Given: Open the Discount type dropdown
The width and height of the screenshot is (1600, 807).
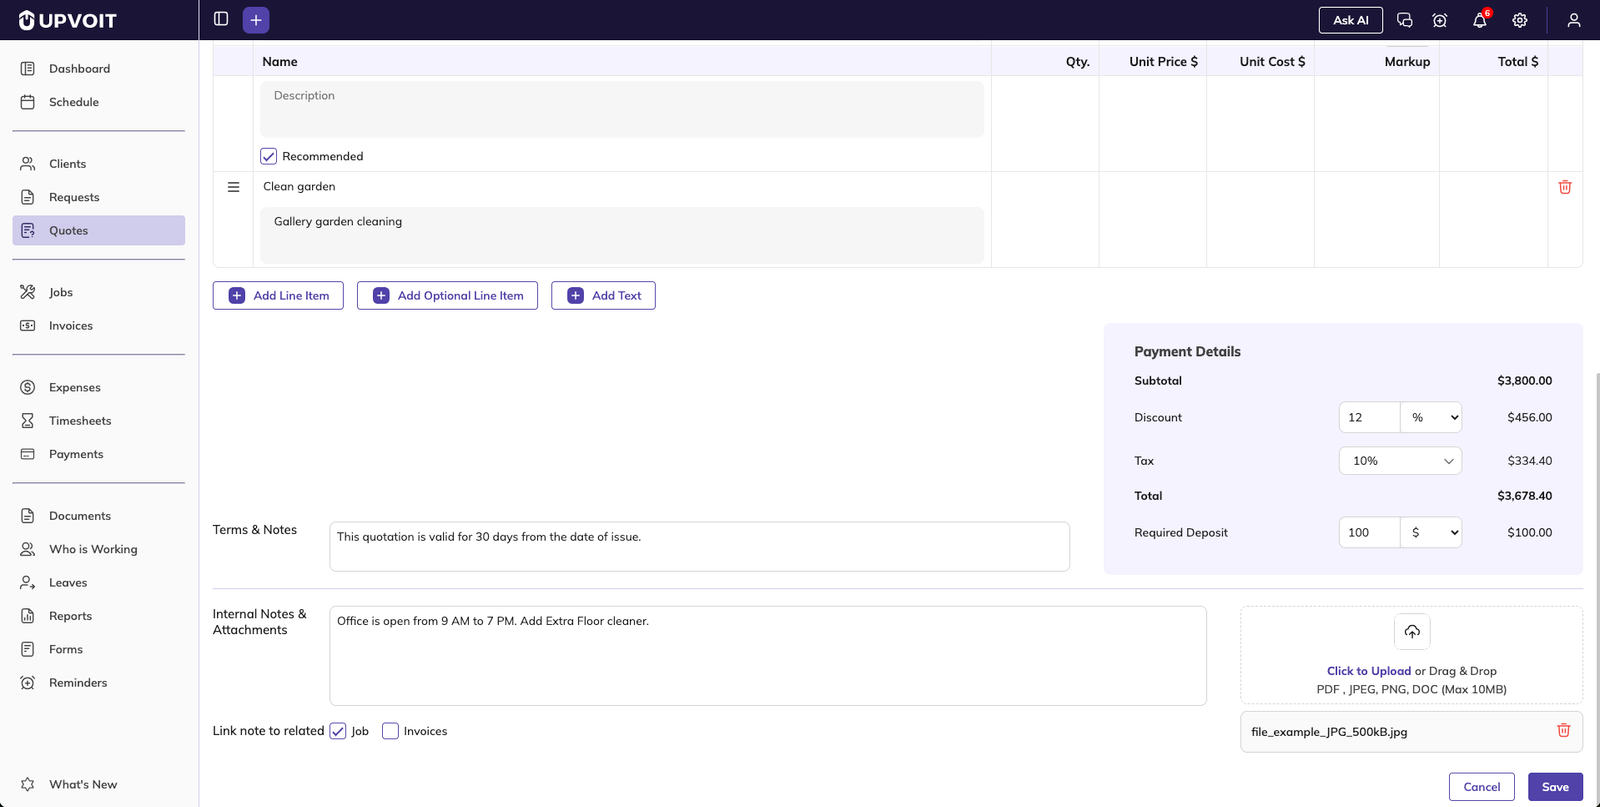Looking at the screenshot, I should point(1431,418).
